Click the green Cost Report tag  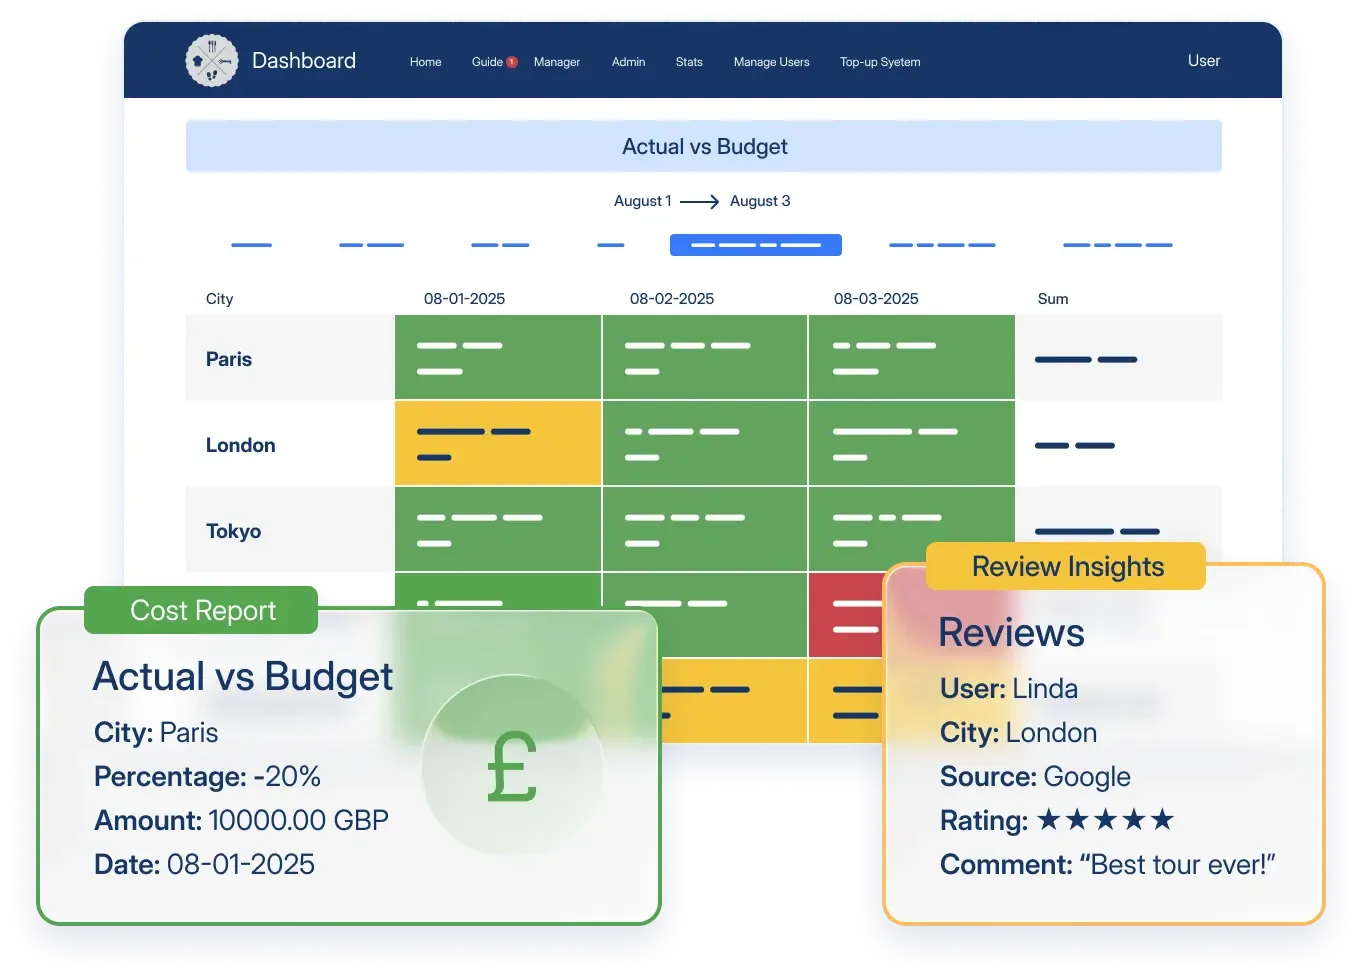[x=201, y=610]
